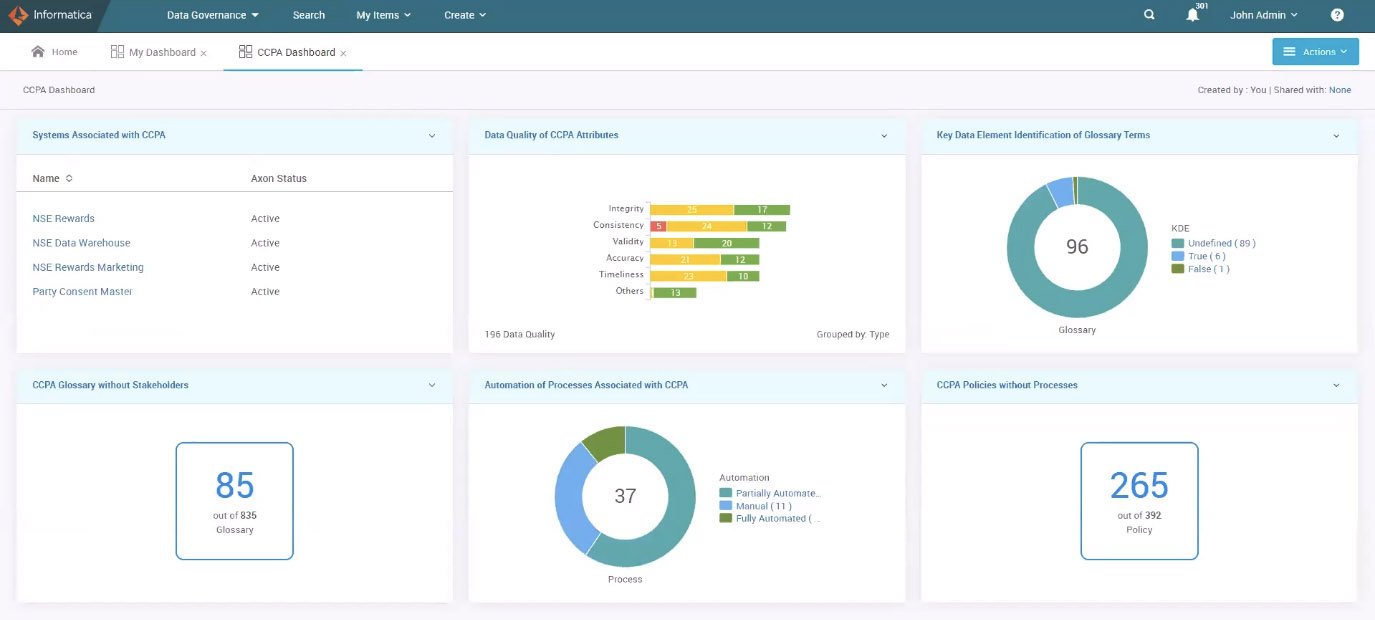
Task: Click the My Dashboard tab grid icon
Action: click(117, 52)
